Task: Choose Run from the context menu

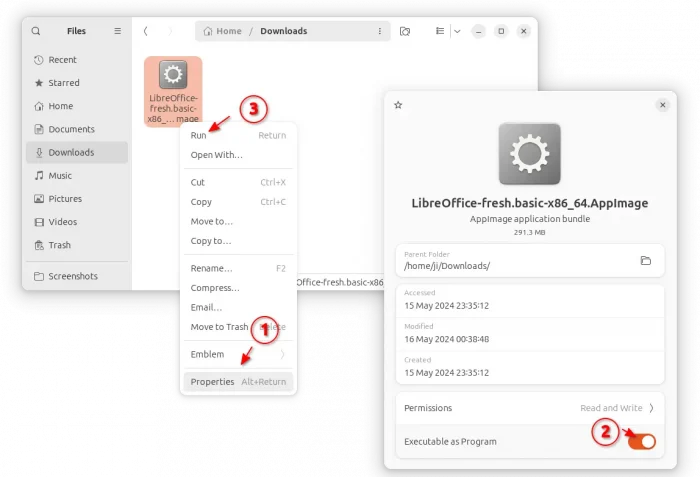Action: click(x=199, y=135)
